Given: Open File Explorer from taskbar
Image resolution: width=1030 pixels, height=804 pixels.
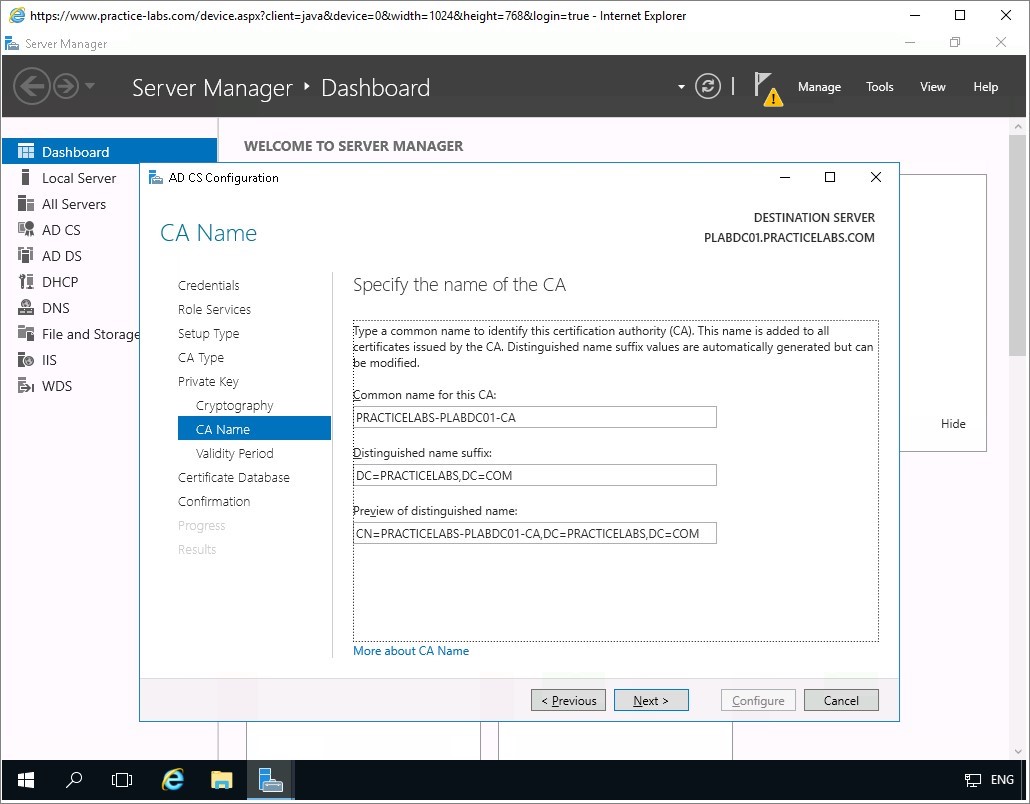Looking at the screenshot, I should [221, 780].
